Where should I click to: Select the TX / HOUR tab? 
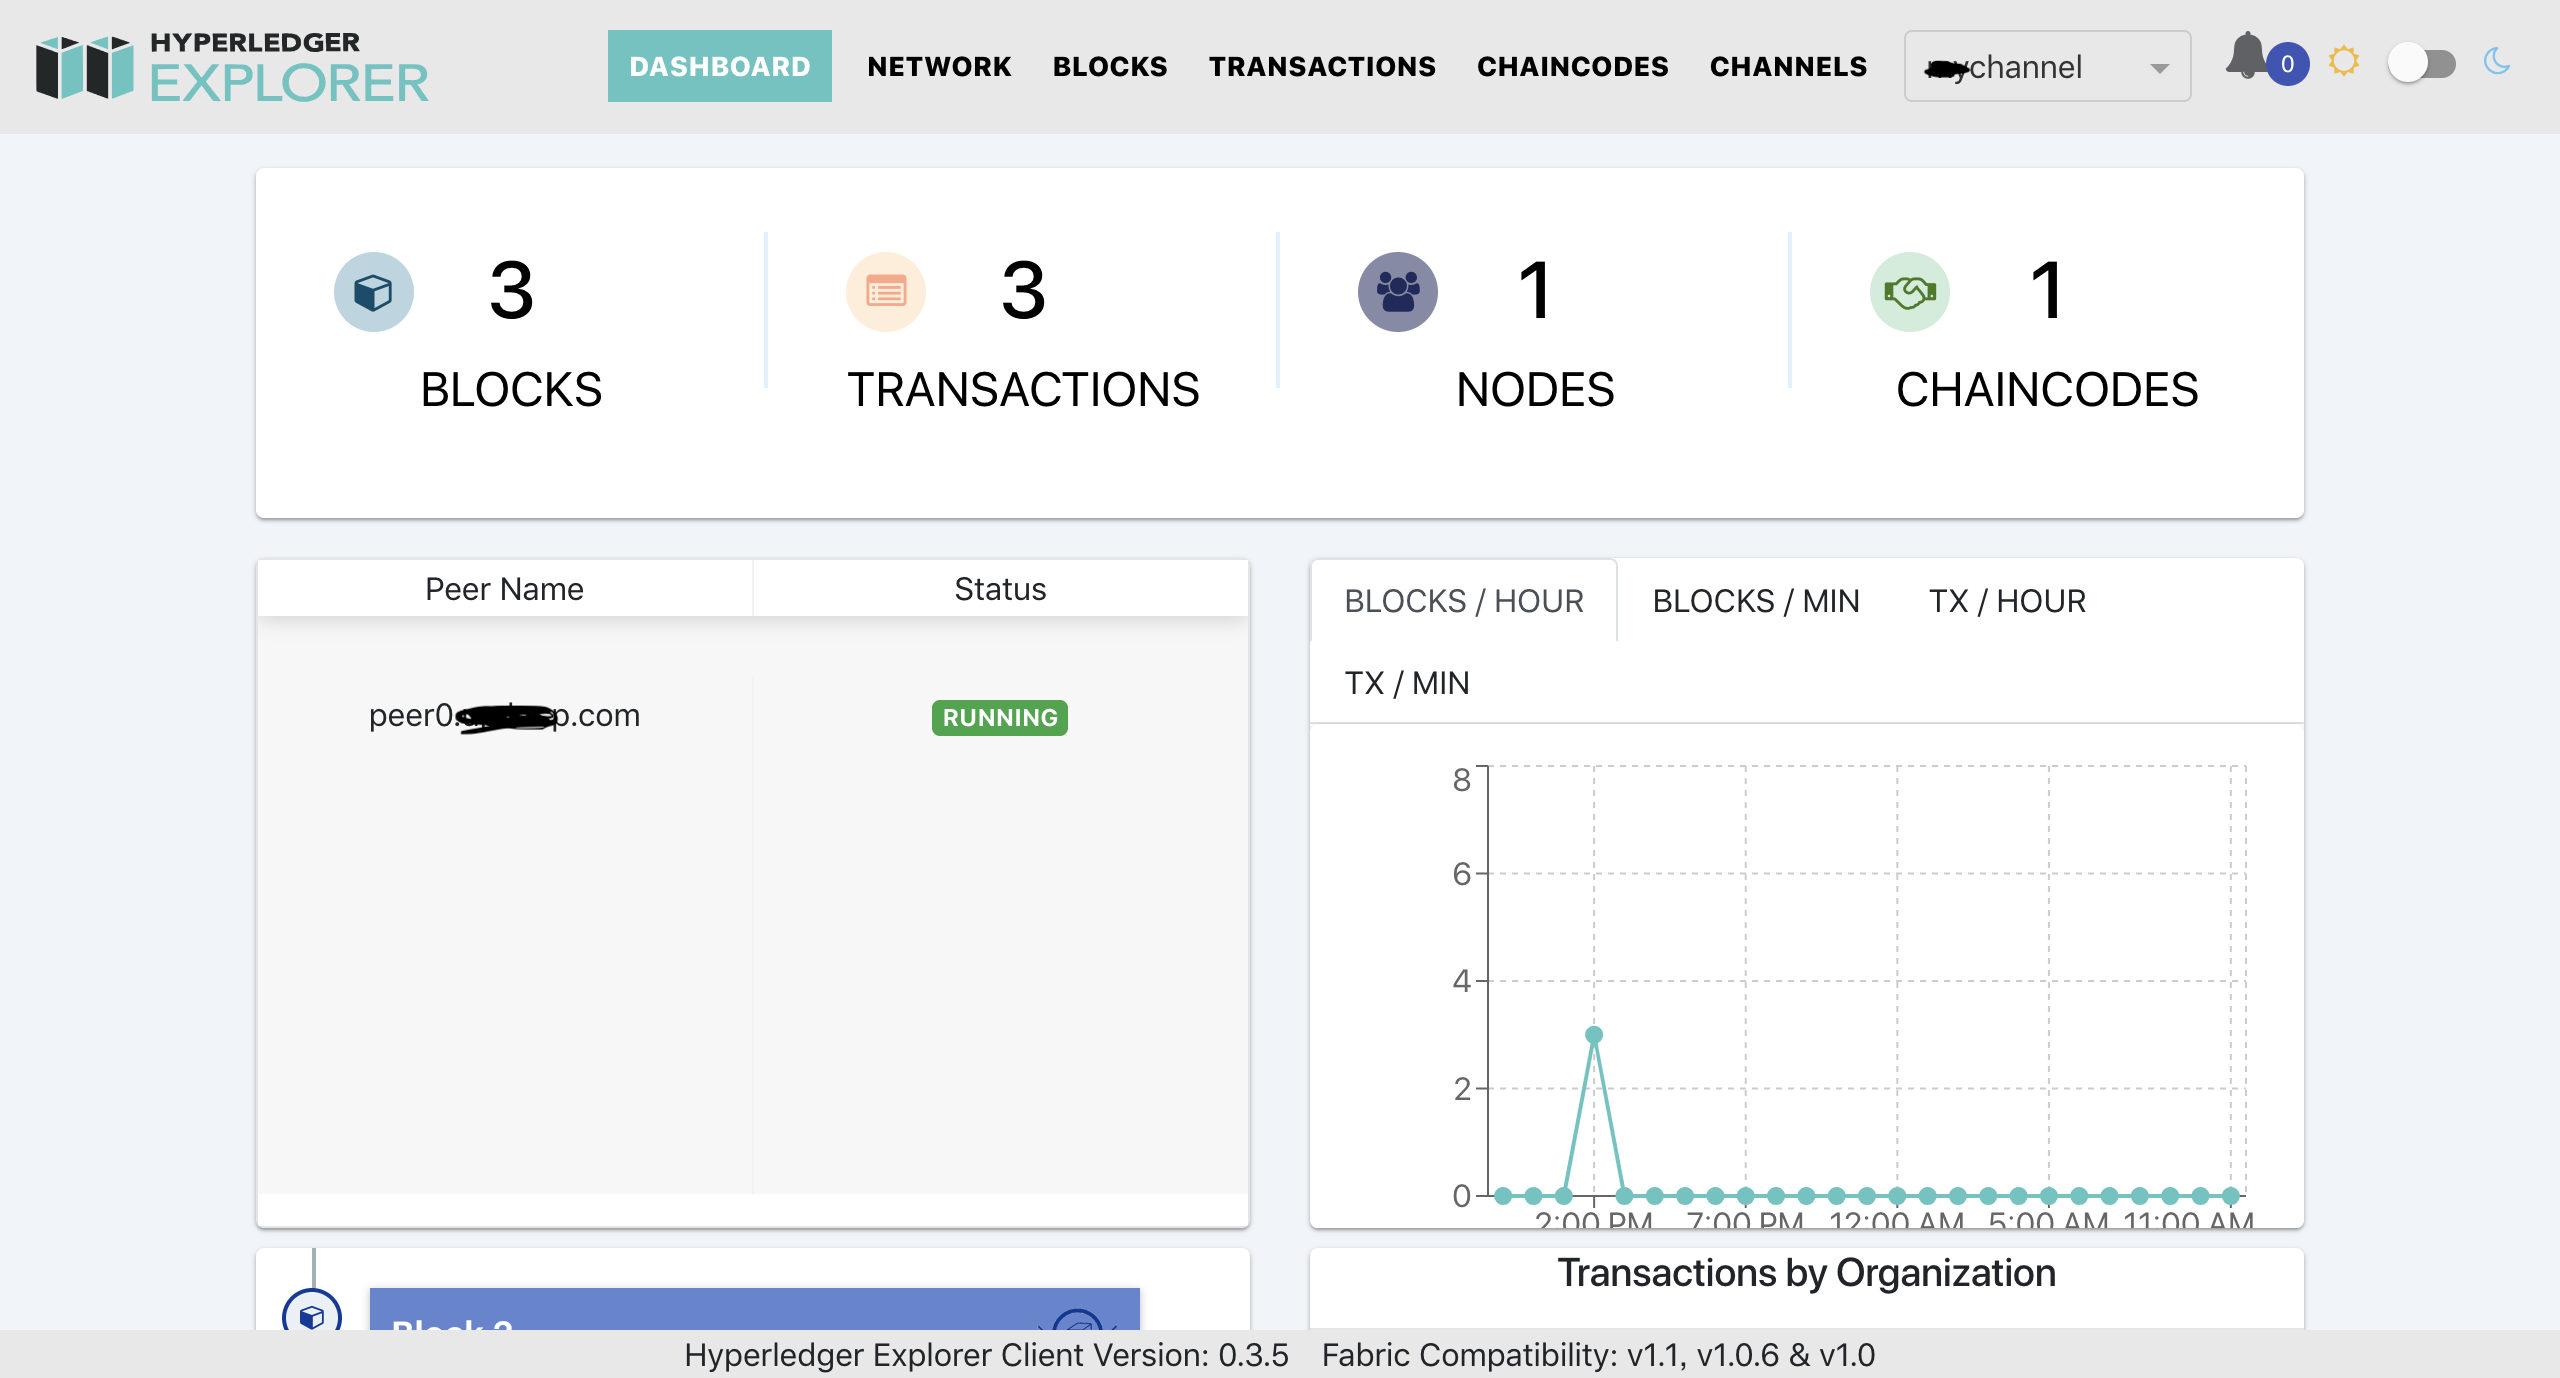2006,601
